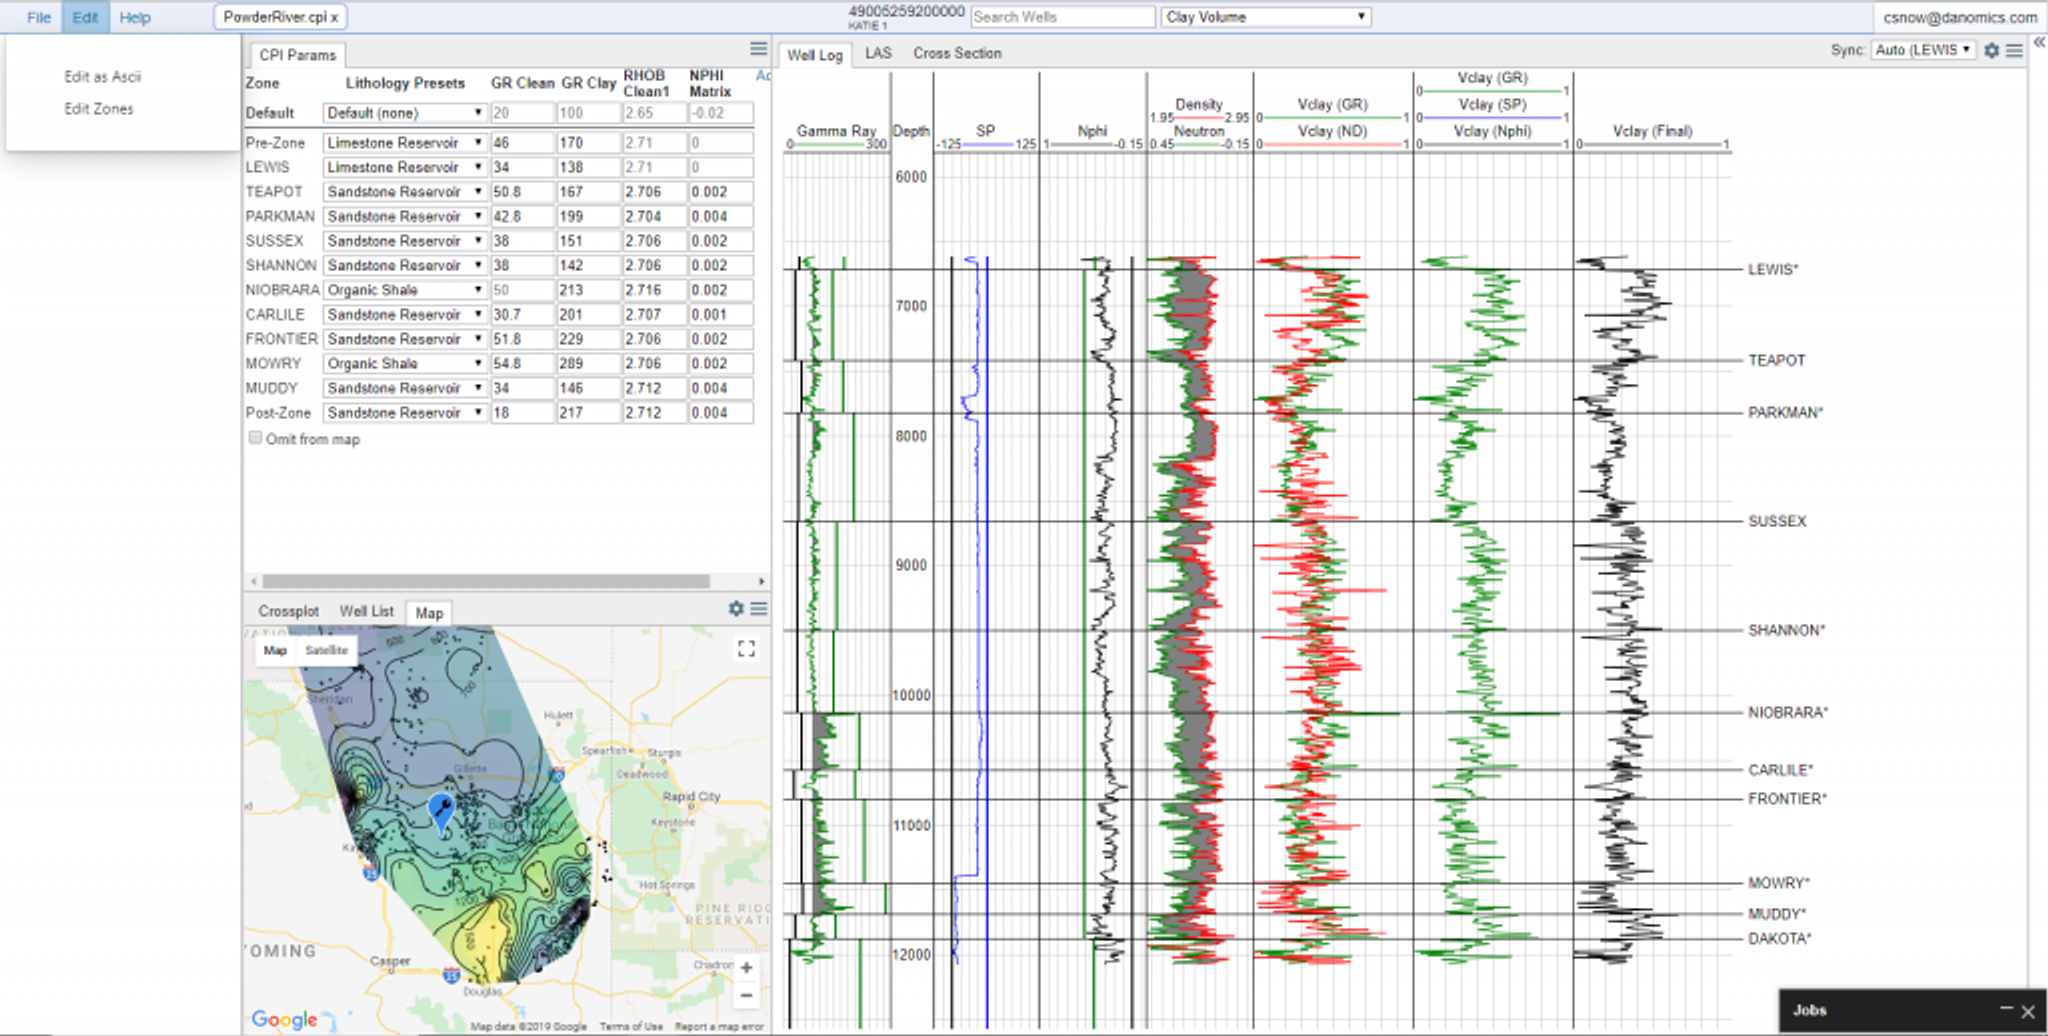Minimize the Jobs panel
The image size is (2048, 1036).
(2006, 1009)
